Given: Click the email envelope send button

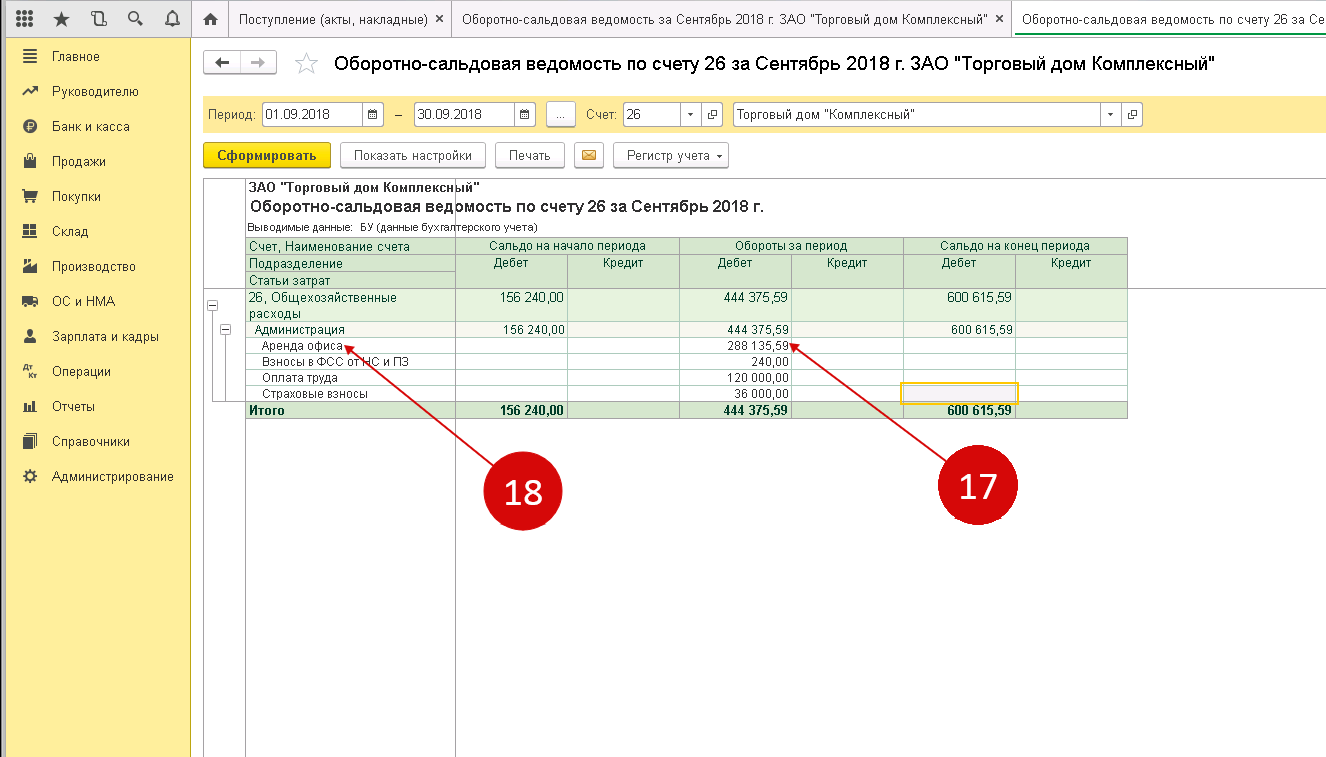Looking at the screenshot, I should click(x=589, y=156).
